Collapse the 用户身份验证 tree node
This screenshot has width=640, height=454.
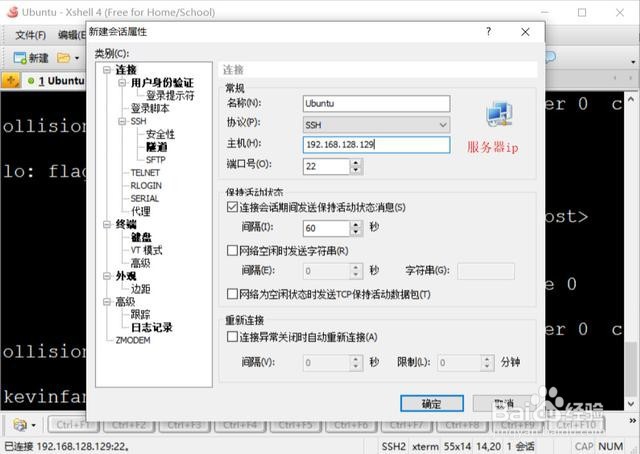point(122,83)
